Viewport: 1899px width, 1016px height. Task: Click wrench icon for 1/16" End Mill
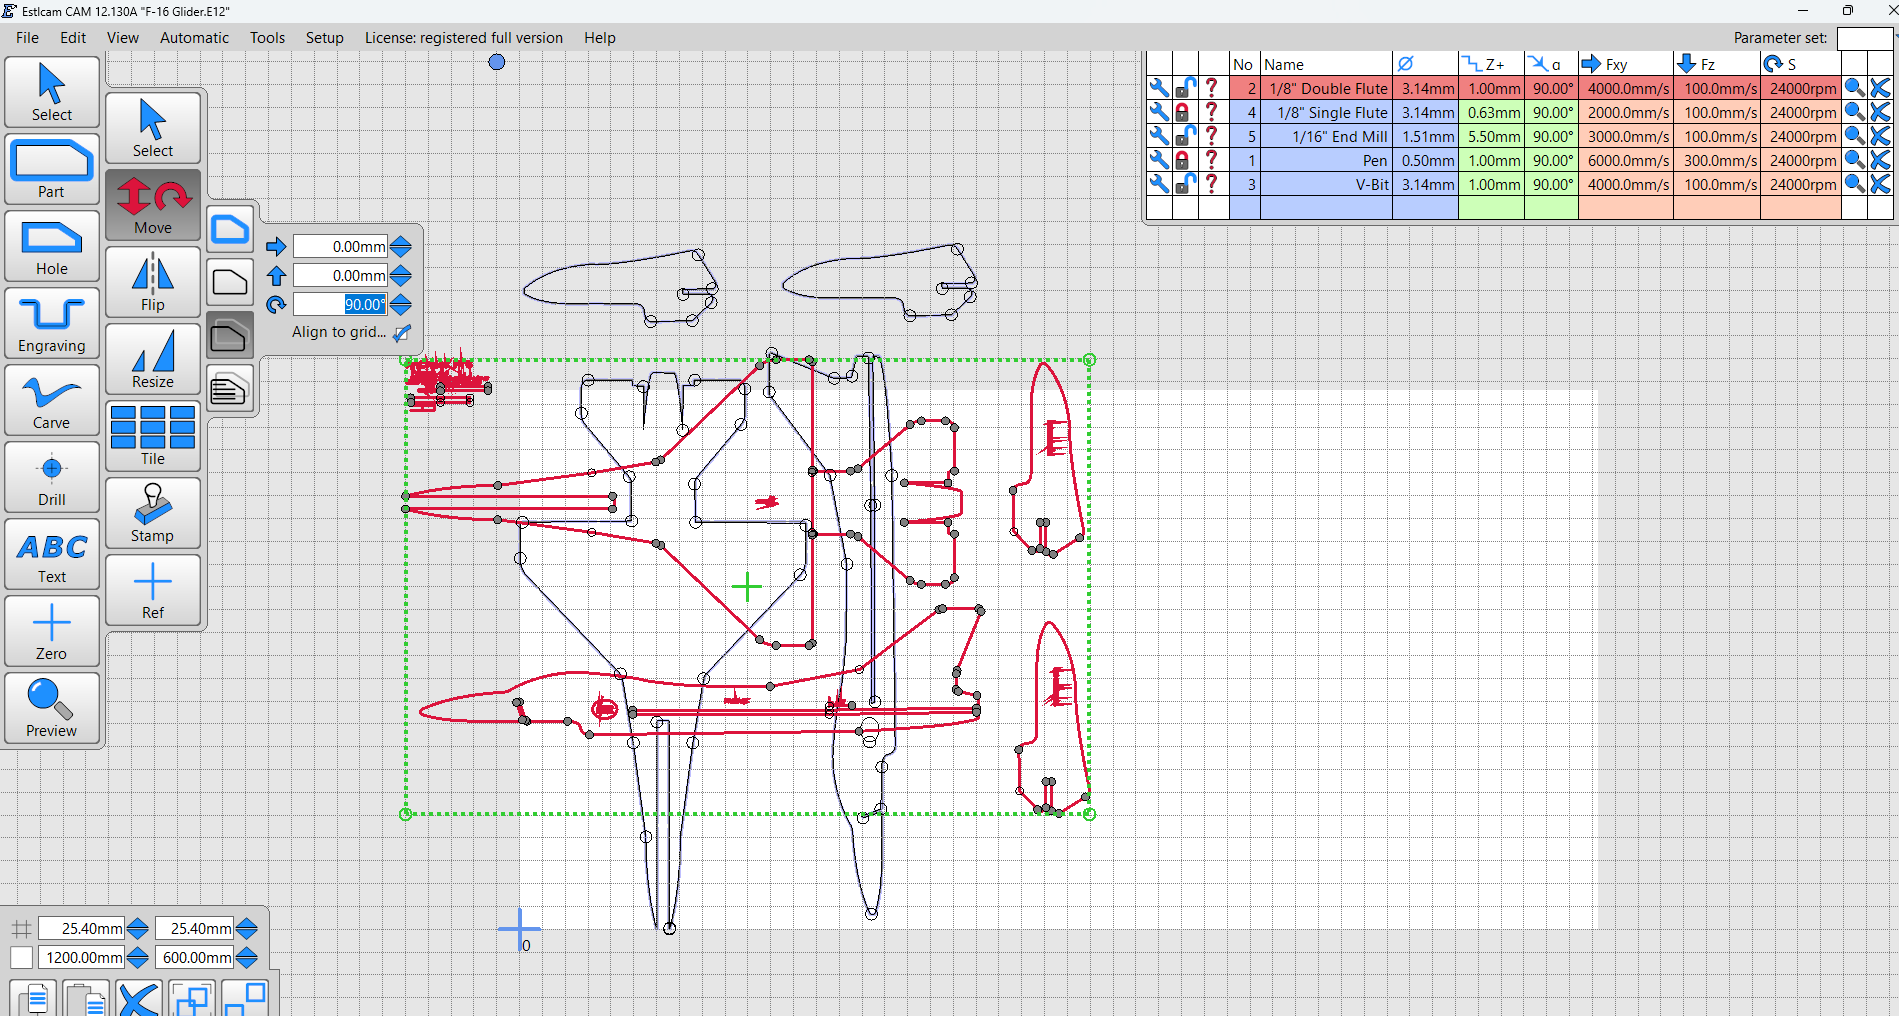1159,136
